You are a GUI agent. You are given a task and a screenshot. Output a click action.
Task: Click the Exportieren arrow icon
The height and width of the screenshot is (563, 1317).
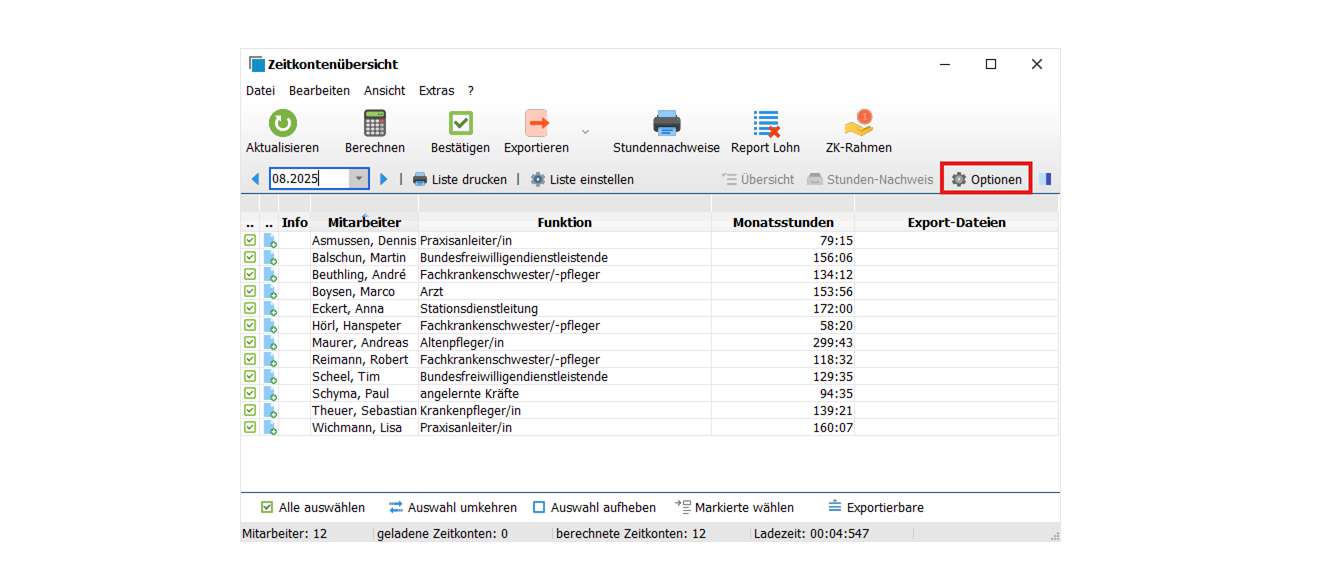coord(537,124)
